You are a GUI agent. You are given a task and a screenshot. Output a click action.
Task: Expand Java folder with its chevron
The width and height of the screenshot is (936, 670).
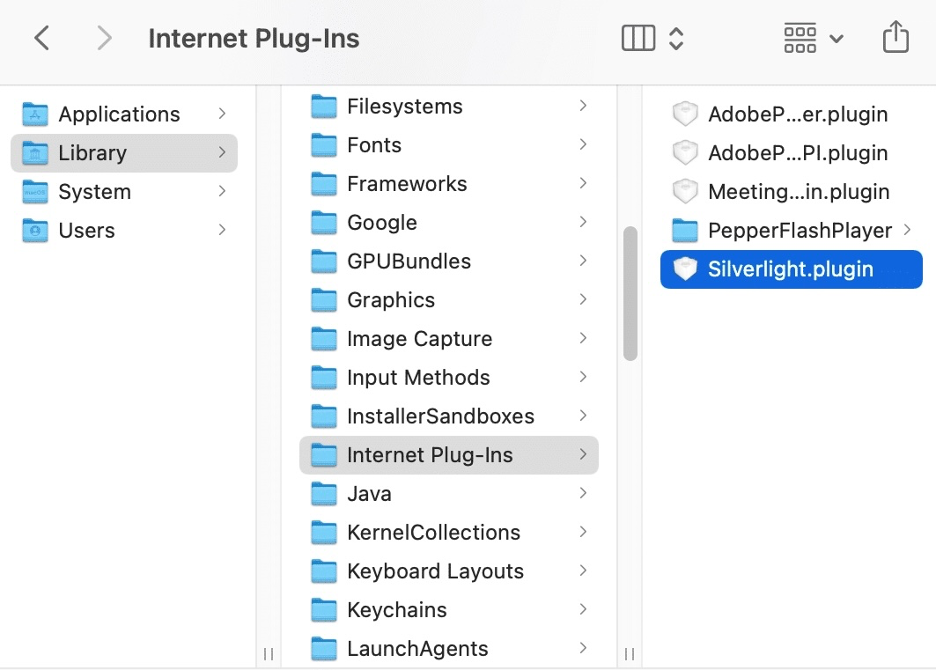pyautogui.click(x=583, y=493)
